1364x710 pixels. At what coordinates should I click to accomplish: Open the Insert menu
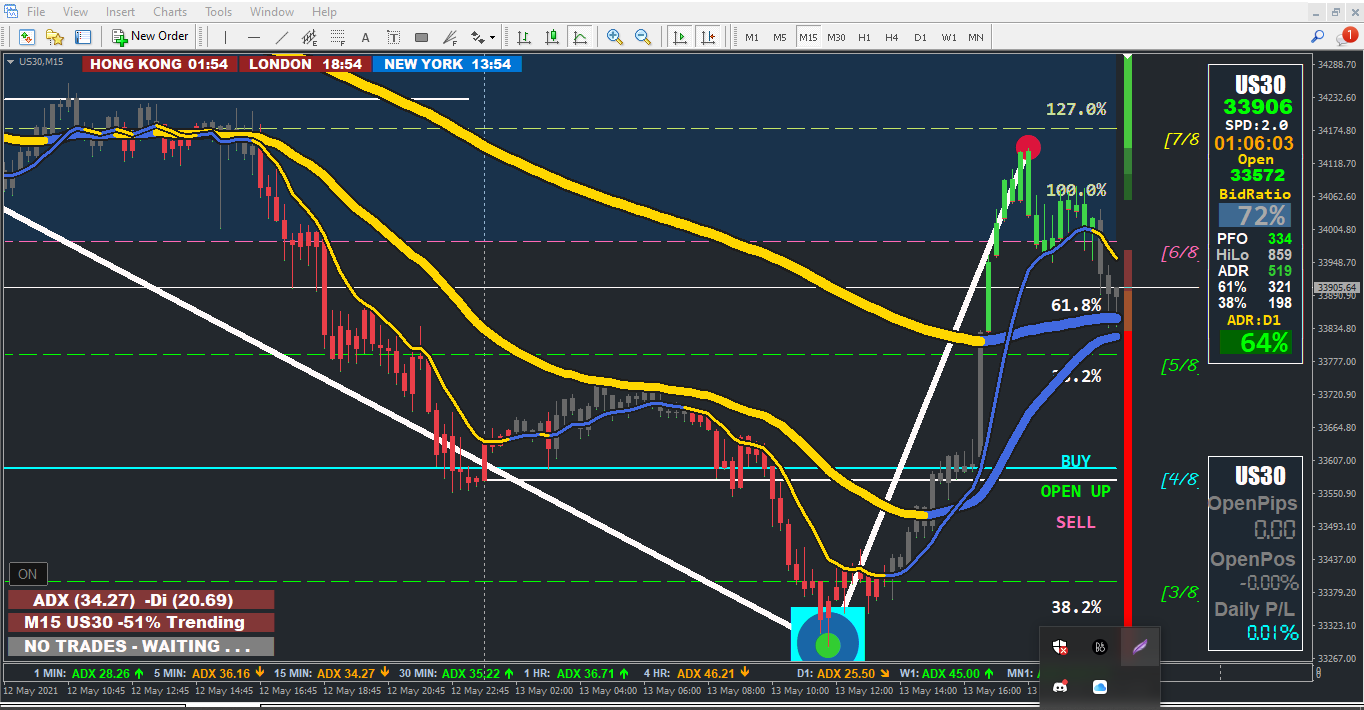tap(120, 12)
